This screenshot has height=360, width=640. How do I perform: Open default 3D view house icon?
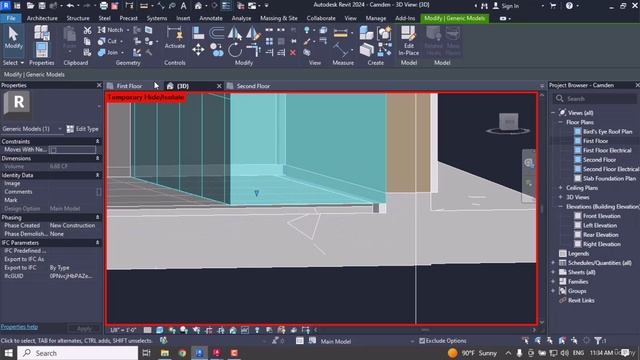click(198, 6)
